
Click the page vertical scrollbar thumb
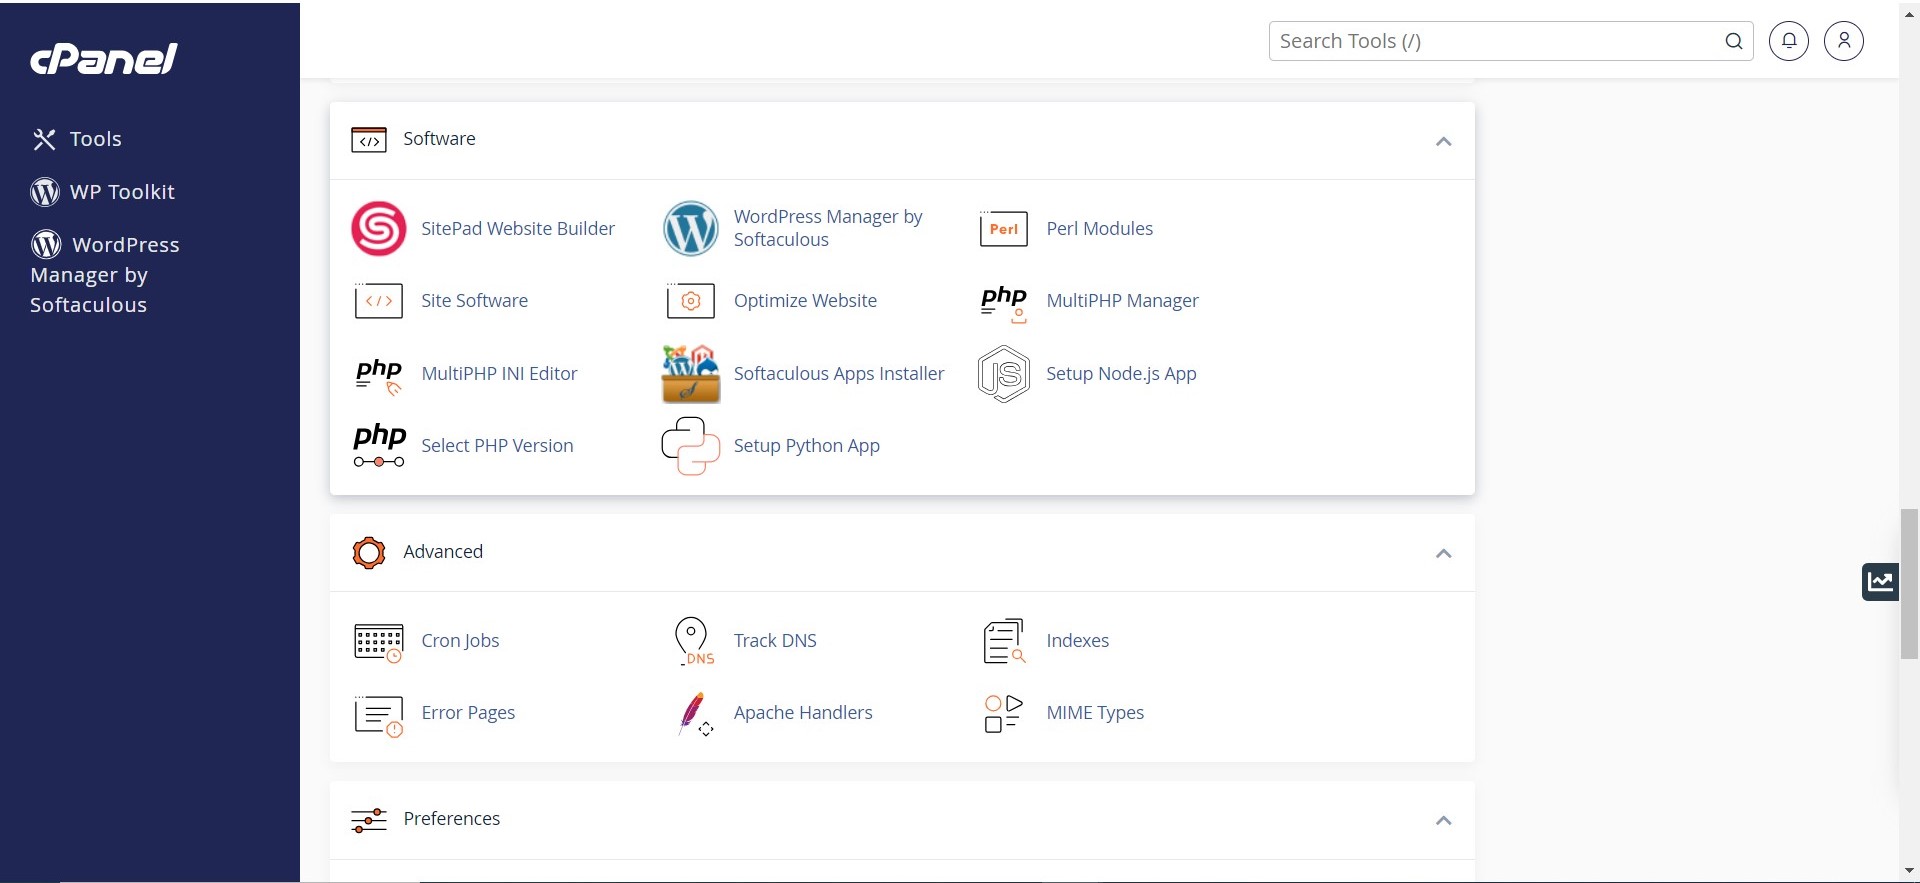point(1909,584)
